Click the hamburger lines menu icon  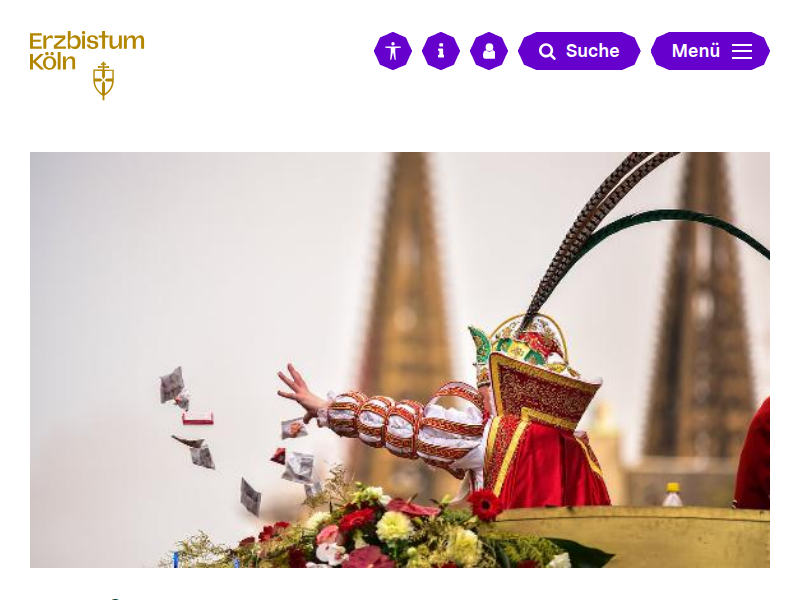pos(742,51)
